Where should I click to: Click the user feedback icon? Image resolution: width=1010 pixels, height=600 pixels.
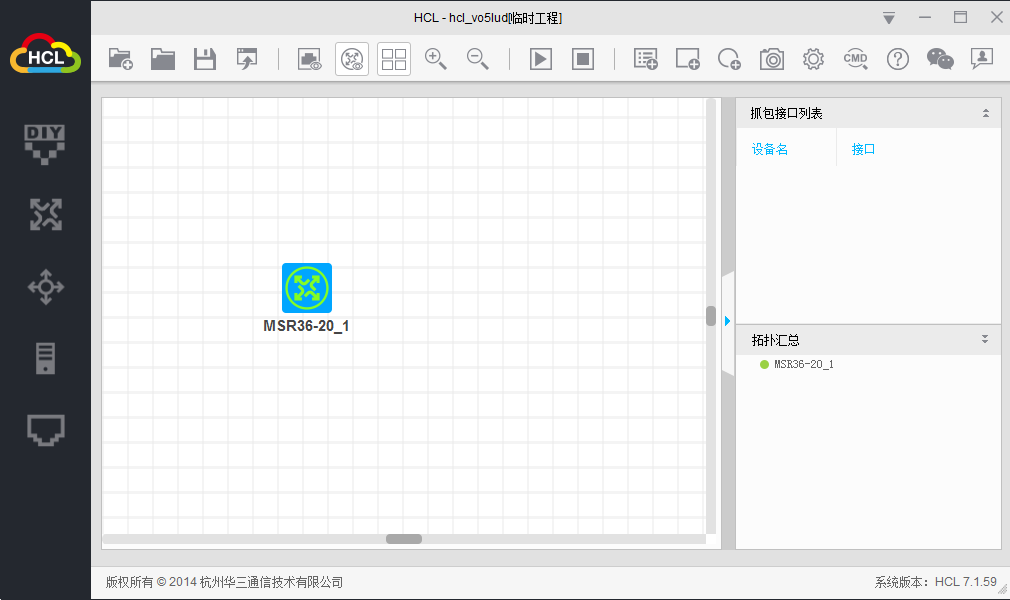982,59
